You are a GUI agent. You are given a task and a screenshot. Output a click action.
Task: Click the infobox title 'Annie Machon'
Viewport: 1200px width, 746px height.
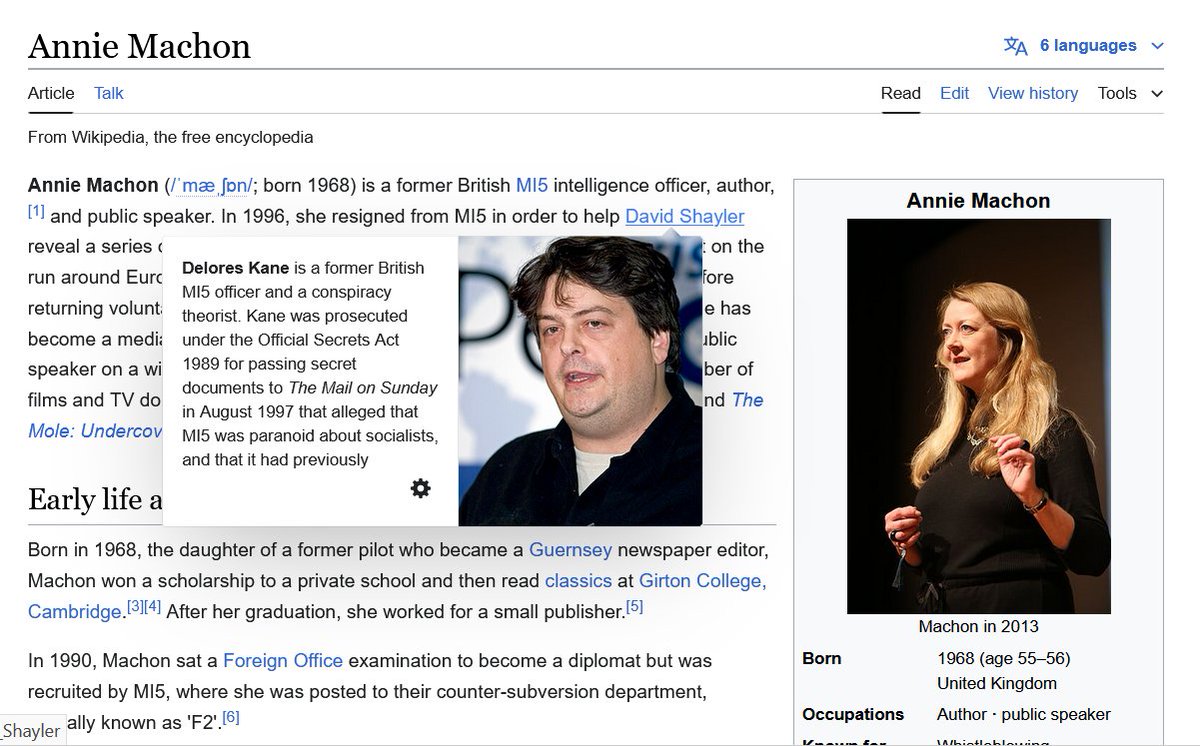tap(979, 200)
